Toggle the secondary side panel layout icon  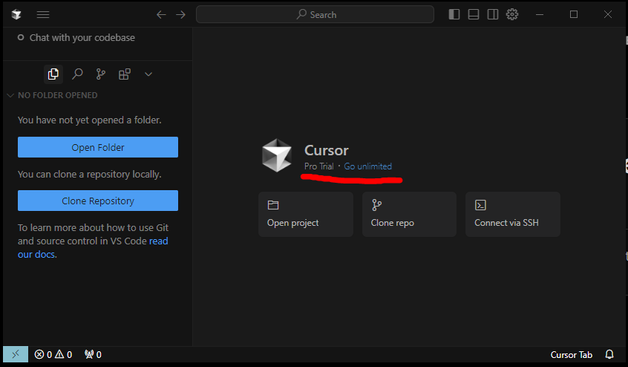(493, 14)
